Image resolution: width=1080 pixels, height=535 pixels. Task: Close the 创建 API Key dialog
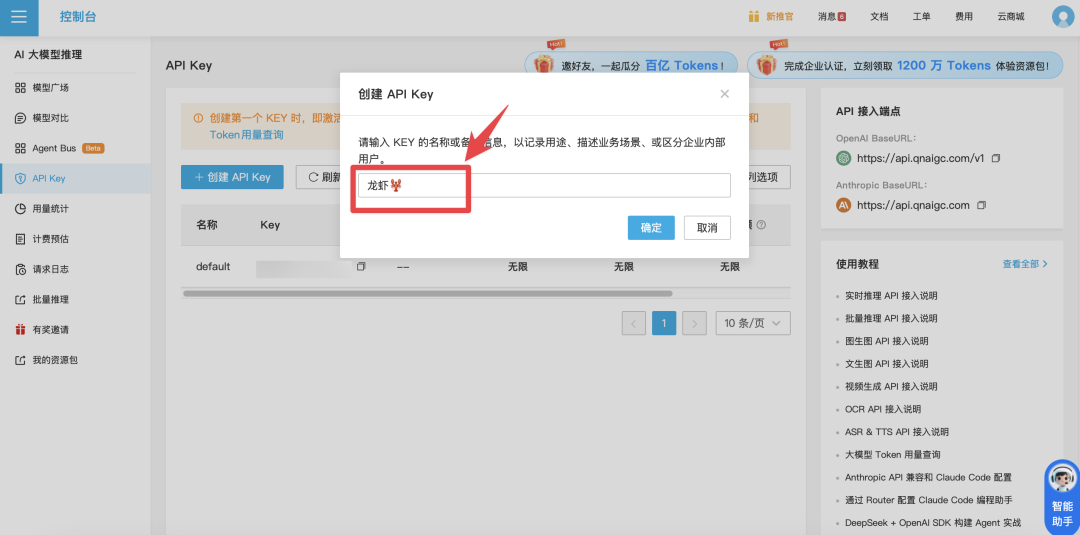725,94
